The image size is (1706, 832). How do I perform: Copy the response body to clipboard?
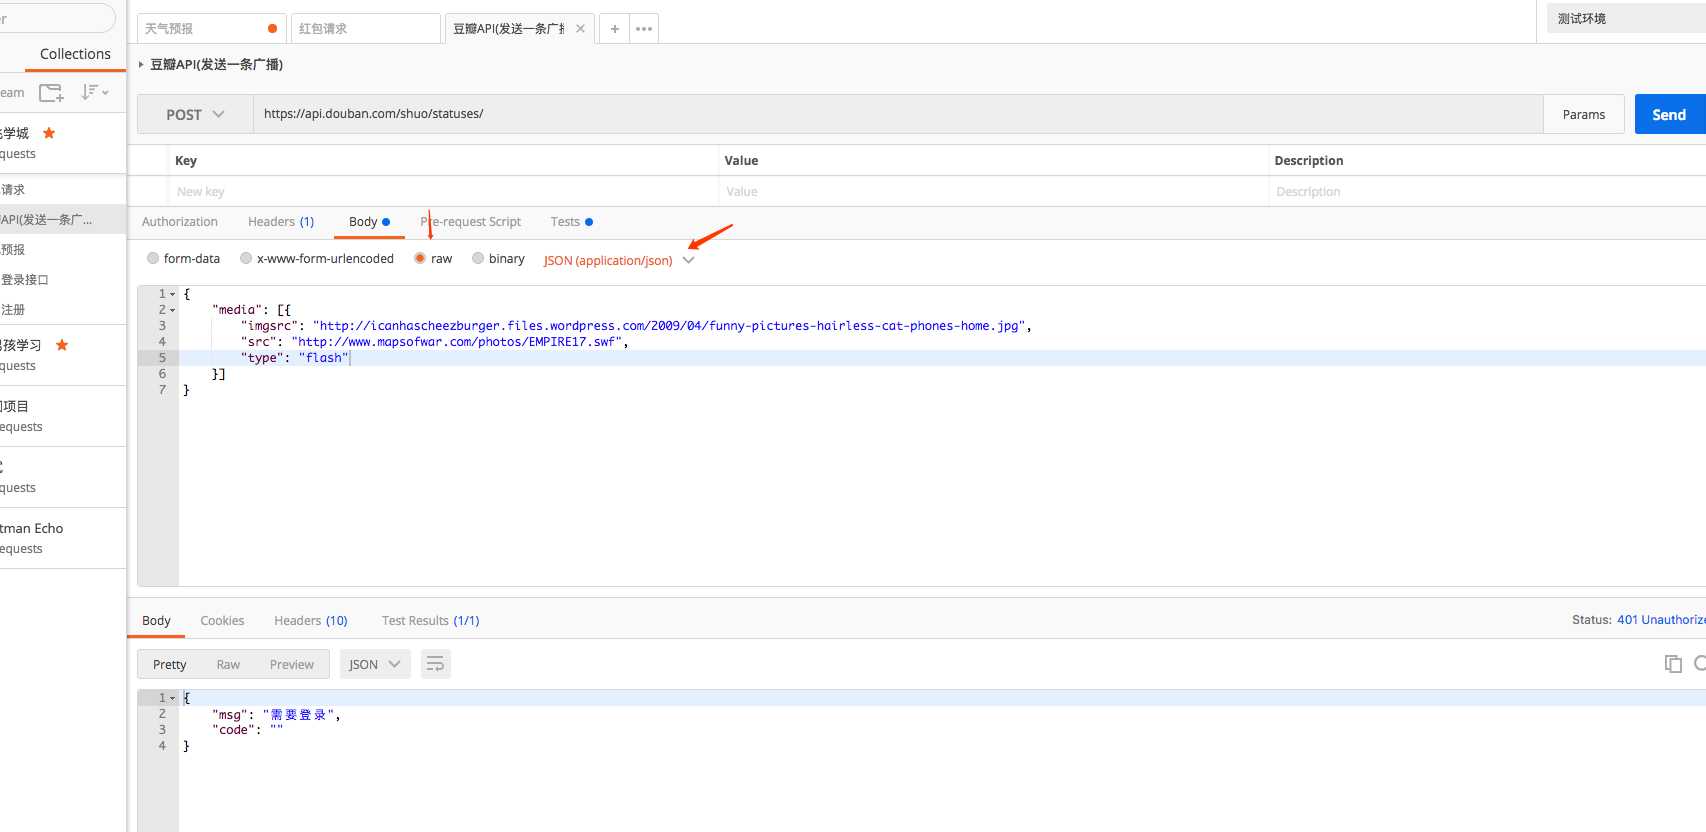coord(1673,664)
